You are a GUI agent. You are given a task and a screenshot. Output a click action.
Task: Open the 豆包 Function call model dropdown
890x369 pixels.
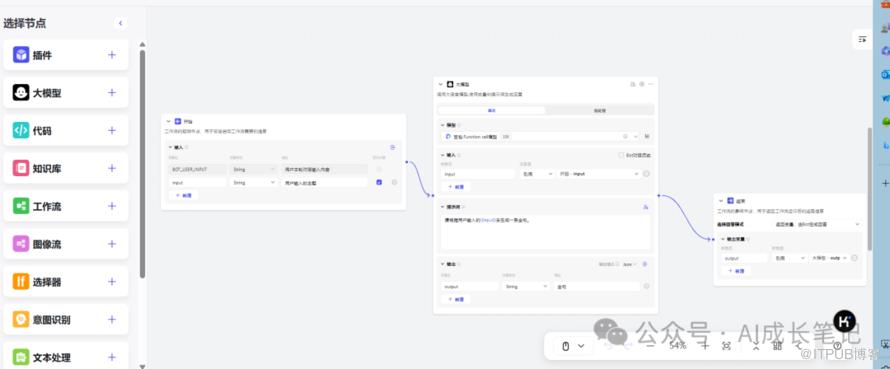point(541,137)
